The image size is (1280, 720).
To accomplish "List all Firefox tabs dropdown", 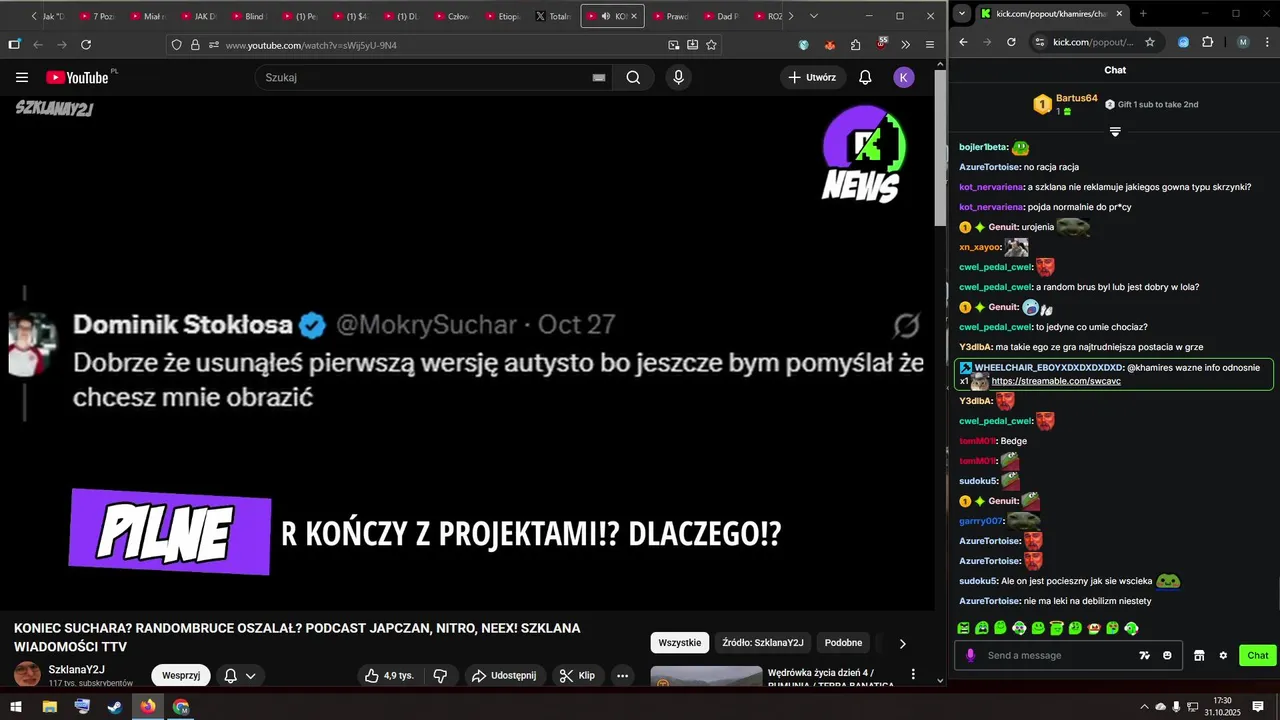I will point(814,16).
